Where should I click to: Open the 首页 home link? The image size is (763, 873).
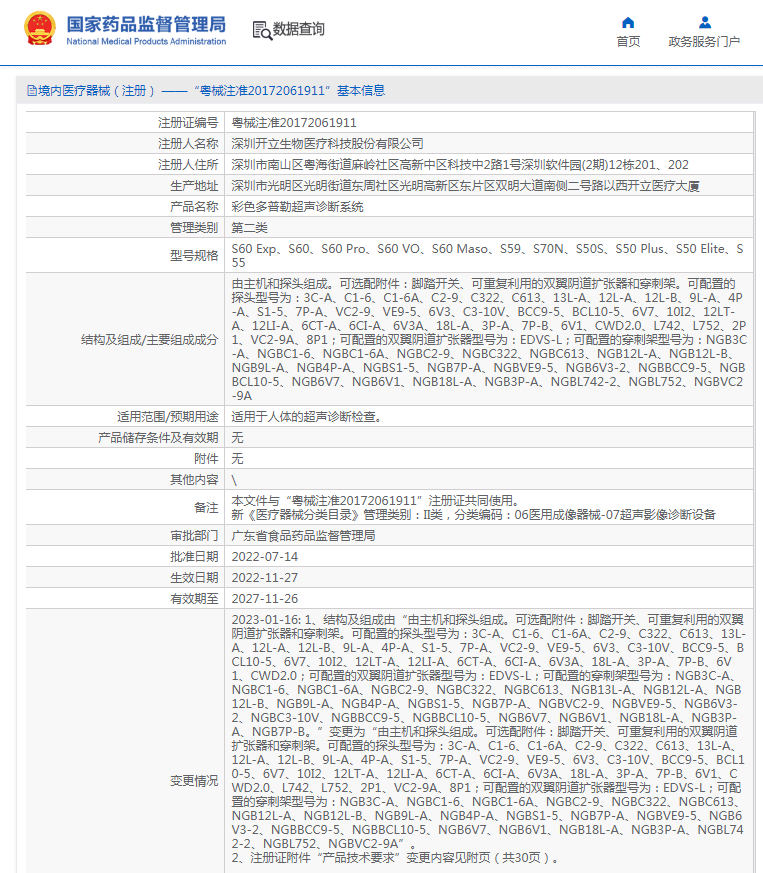[628, 42]
